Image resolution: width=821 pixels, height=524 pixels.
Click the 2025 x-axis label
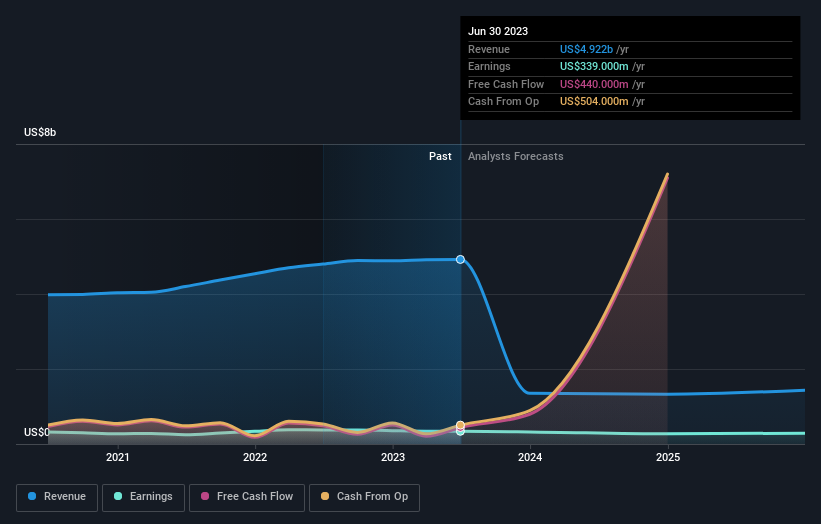668,457
